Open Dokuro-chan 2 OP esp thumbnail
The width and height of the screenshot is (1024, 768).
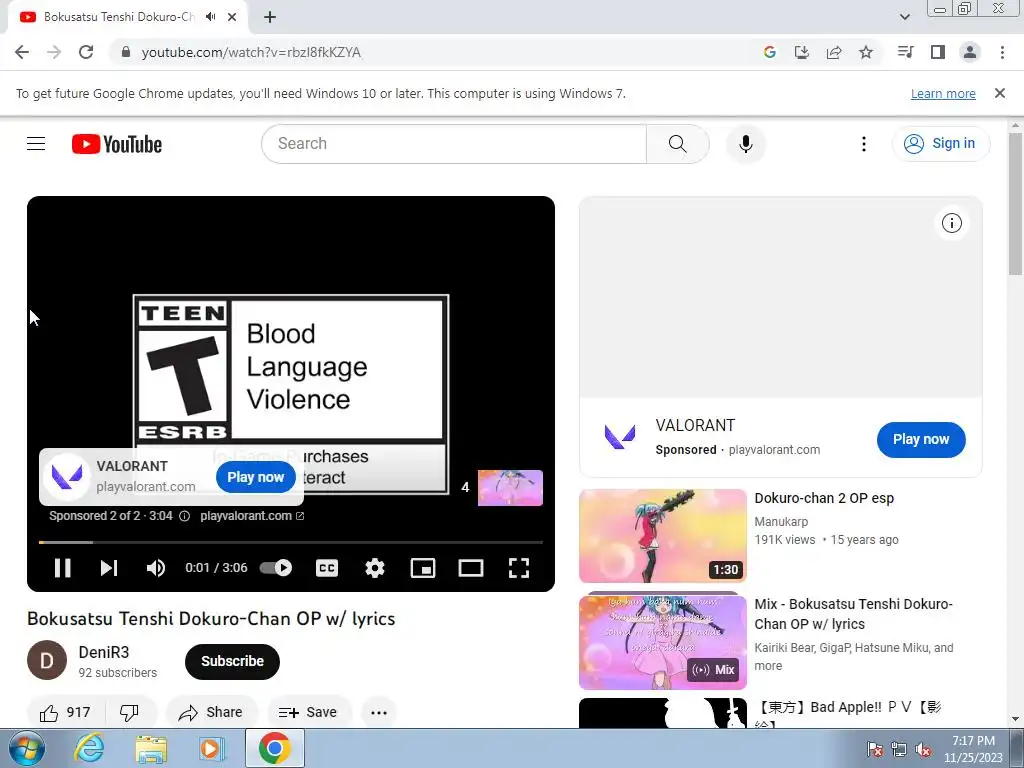[662, 536]
